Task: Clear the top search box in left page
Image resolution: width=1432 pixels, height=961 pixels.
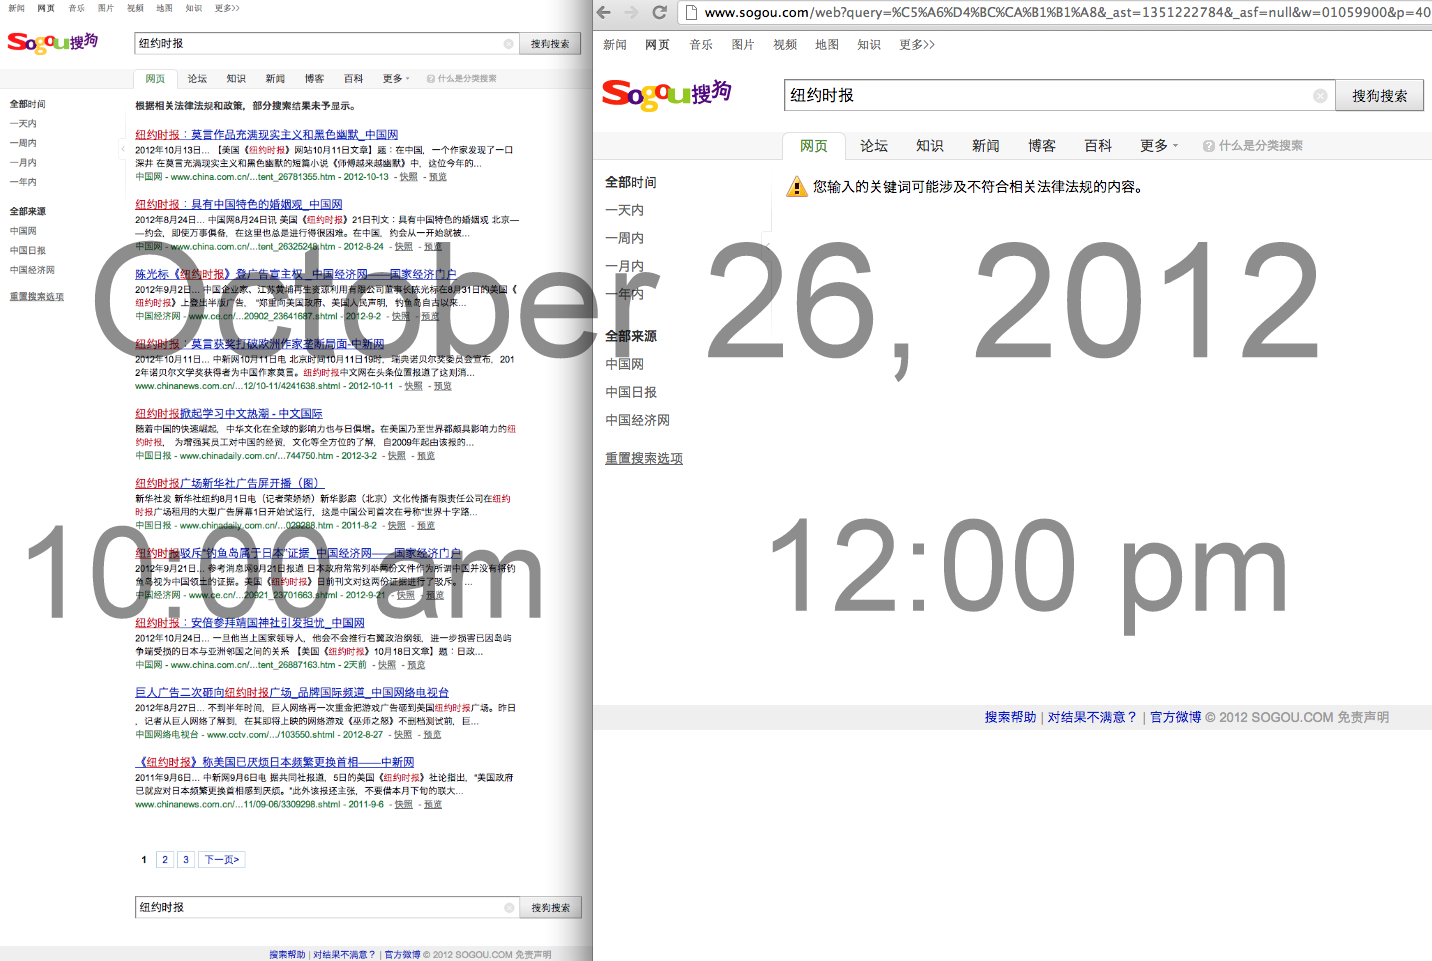Action: coord(508,44)
